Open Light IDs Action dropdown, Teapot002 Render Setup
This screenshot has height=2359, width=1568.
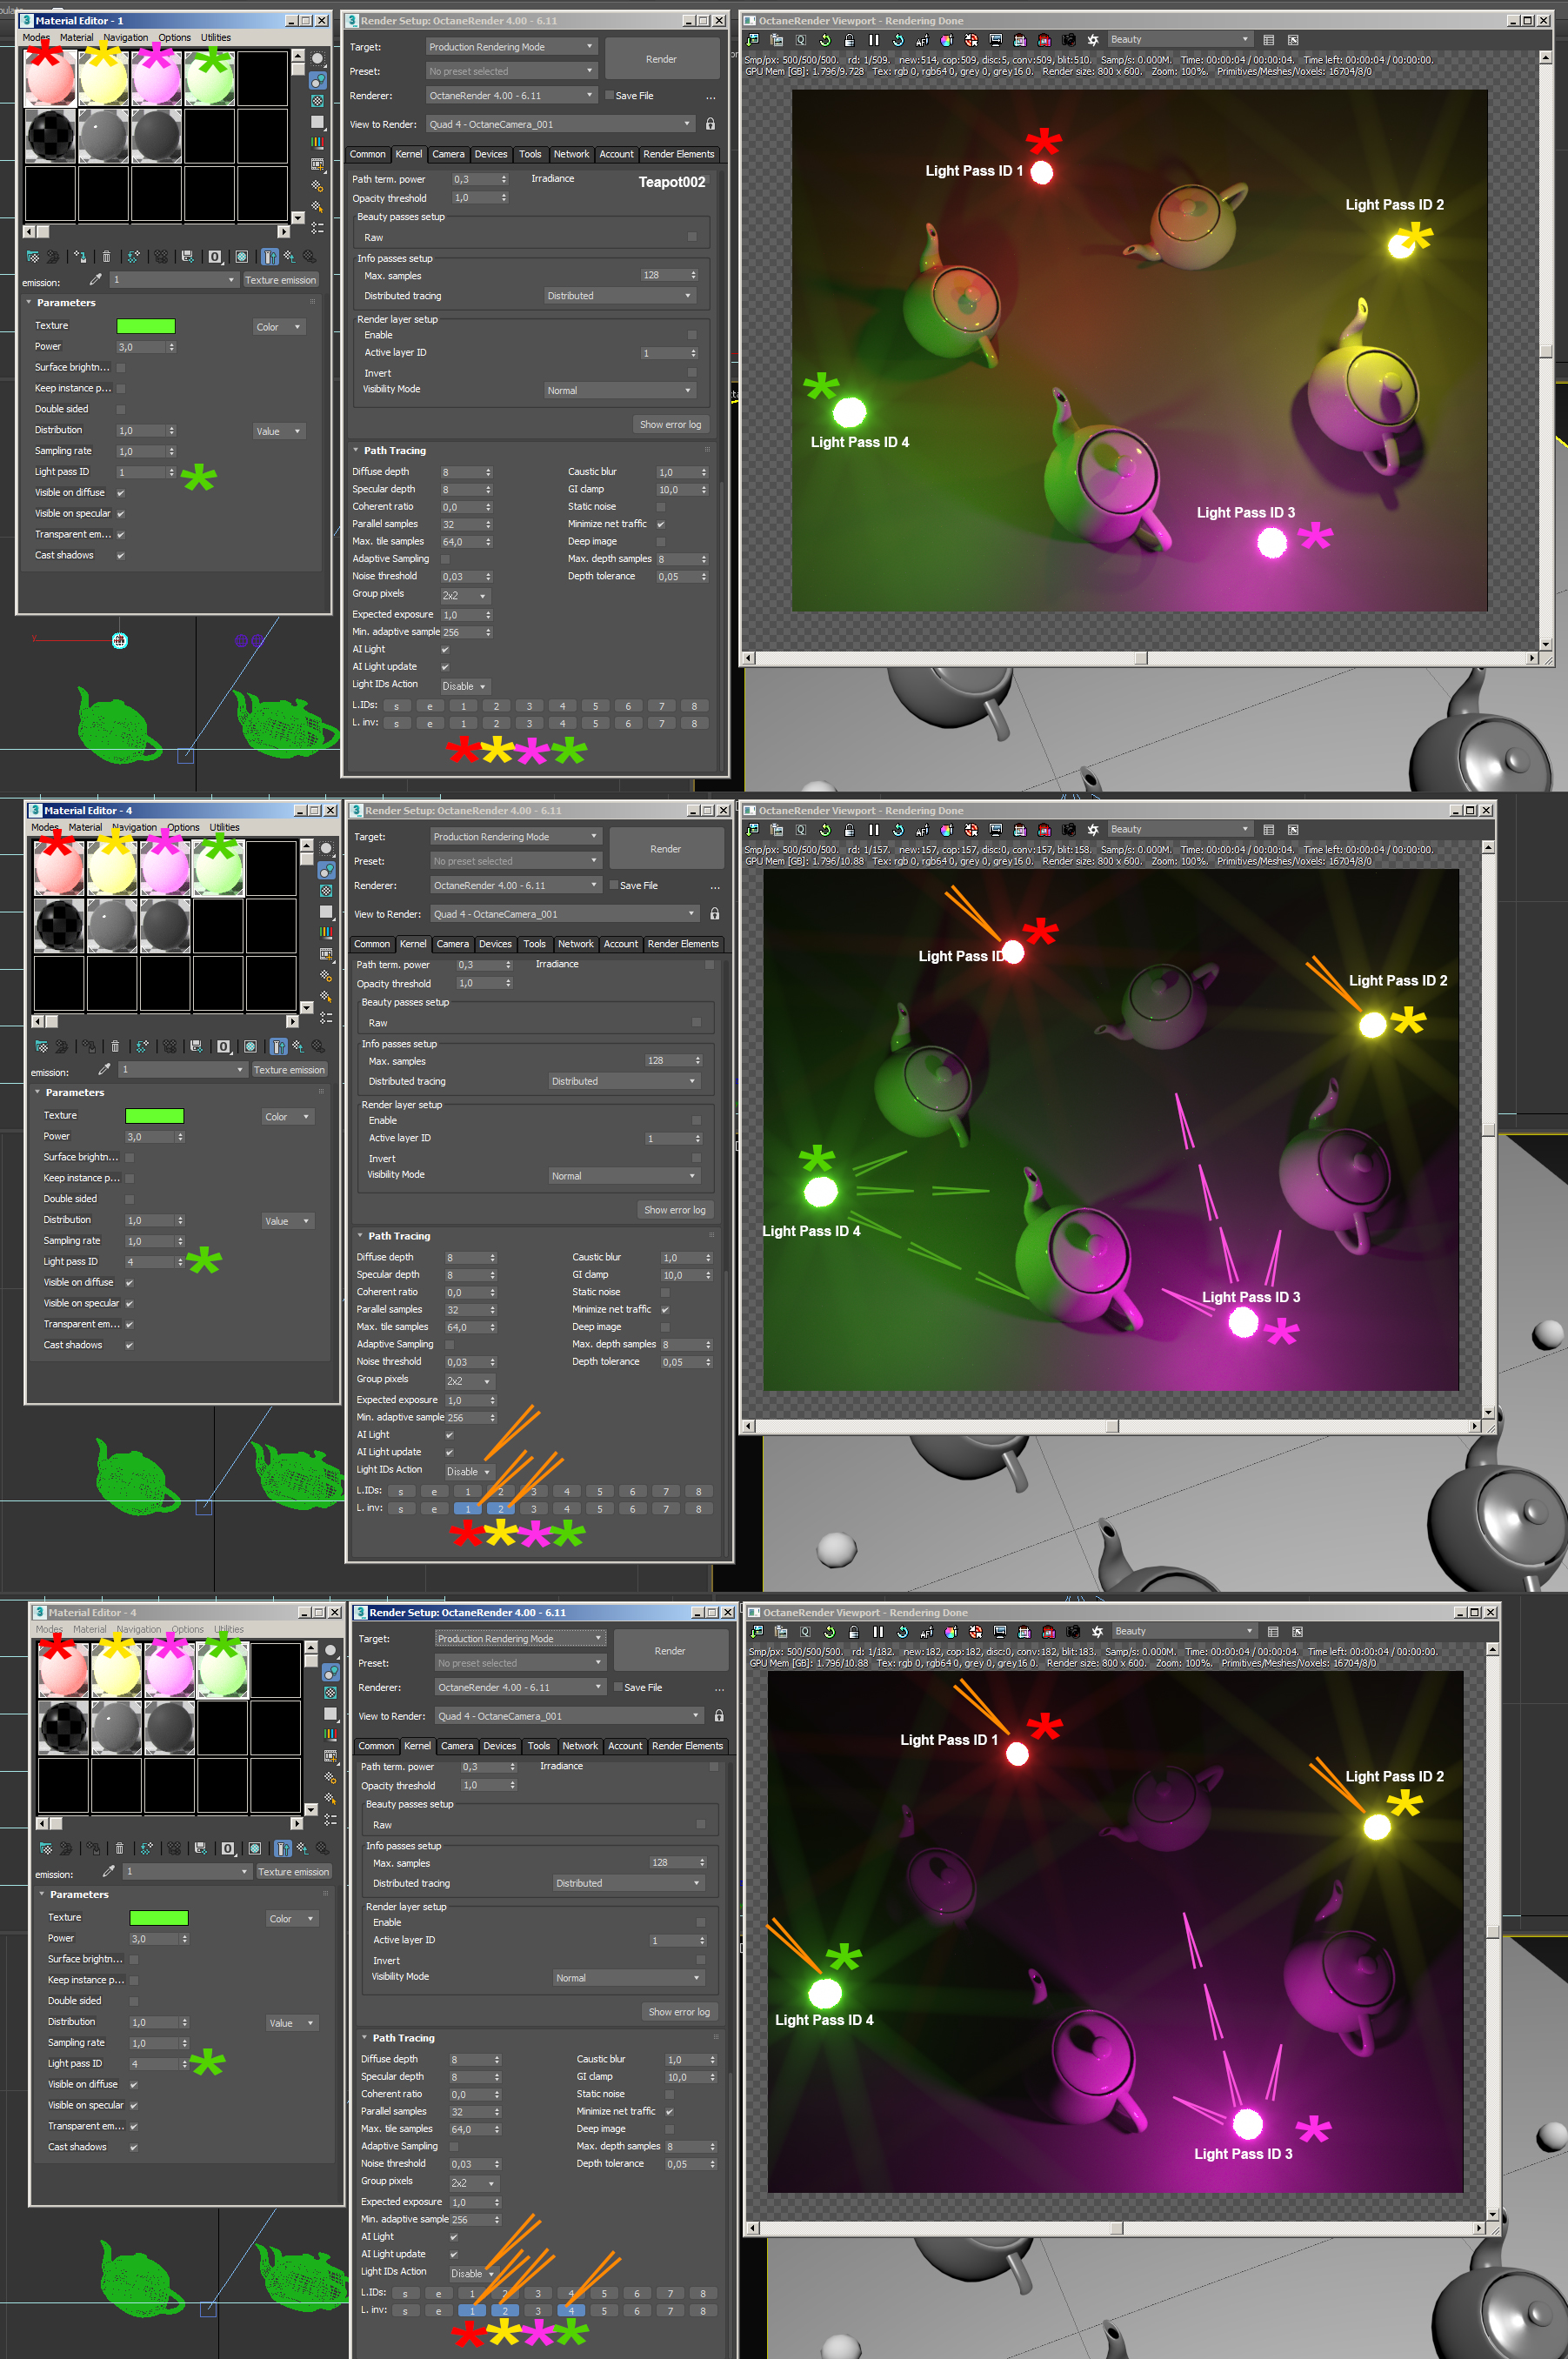[465, 686]
